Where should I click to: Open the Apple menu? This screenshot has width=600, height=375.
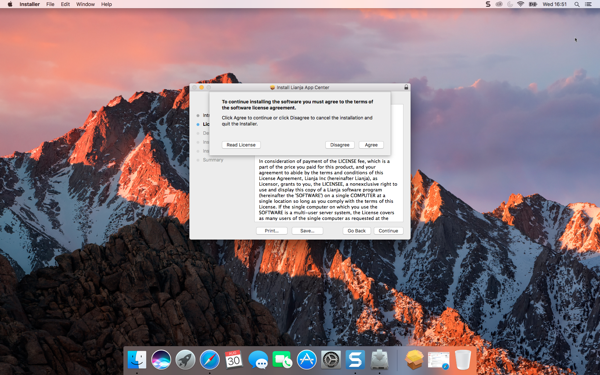tap(10, 4)
